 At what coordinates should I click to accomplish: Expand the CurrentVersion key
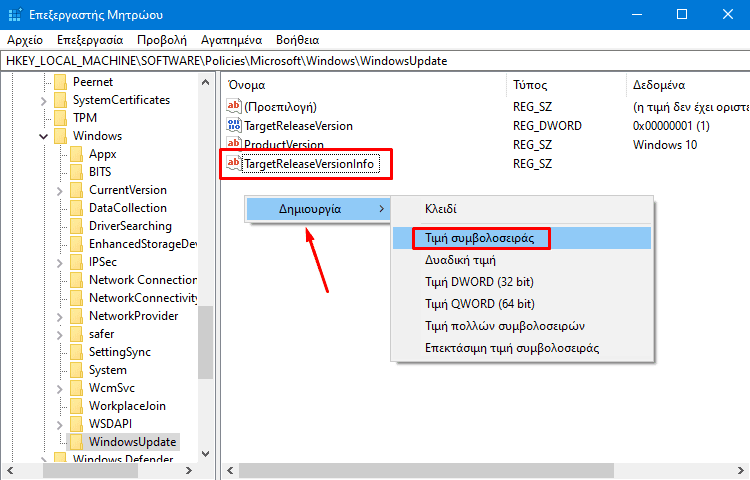[x=59, y=191]
